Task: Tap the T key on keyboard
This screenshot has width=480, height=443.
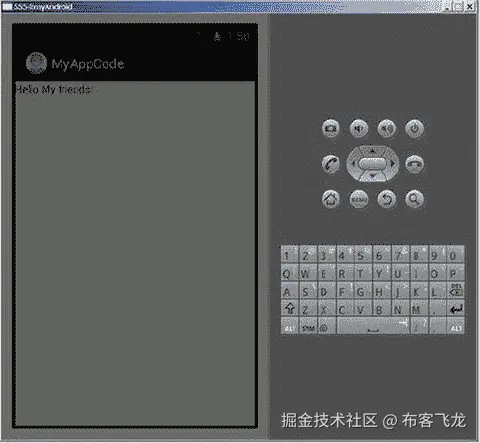Action: click(x=364, y=273)
